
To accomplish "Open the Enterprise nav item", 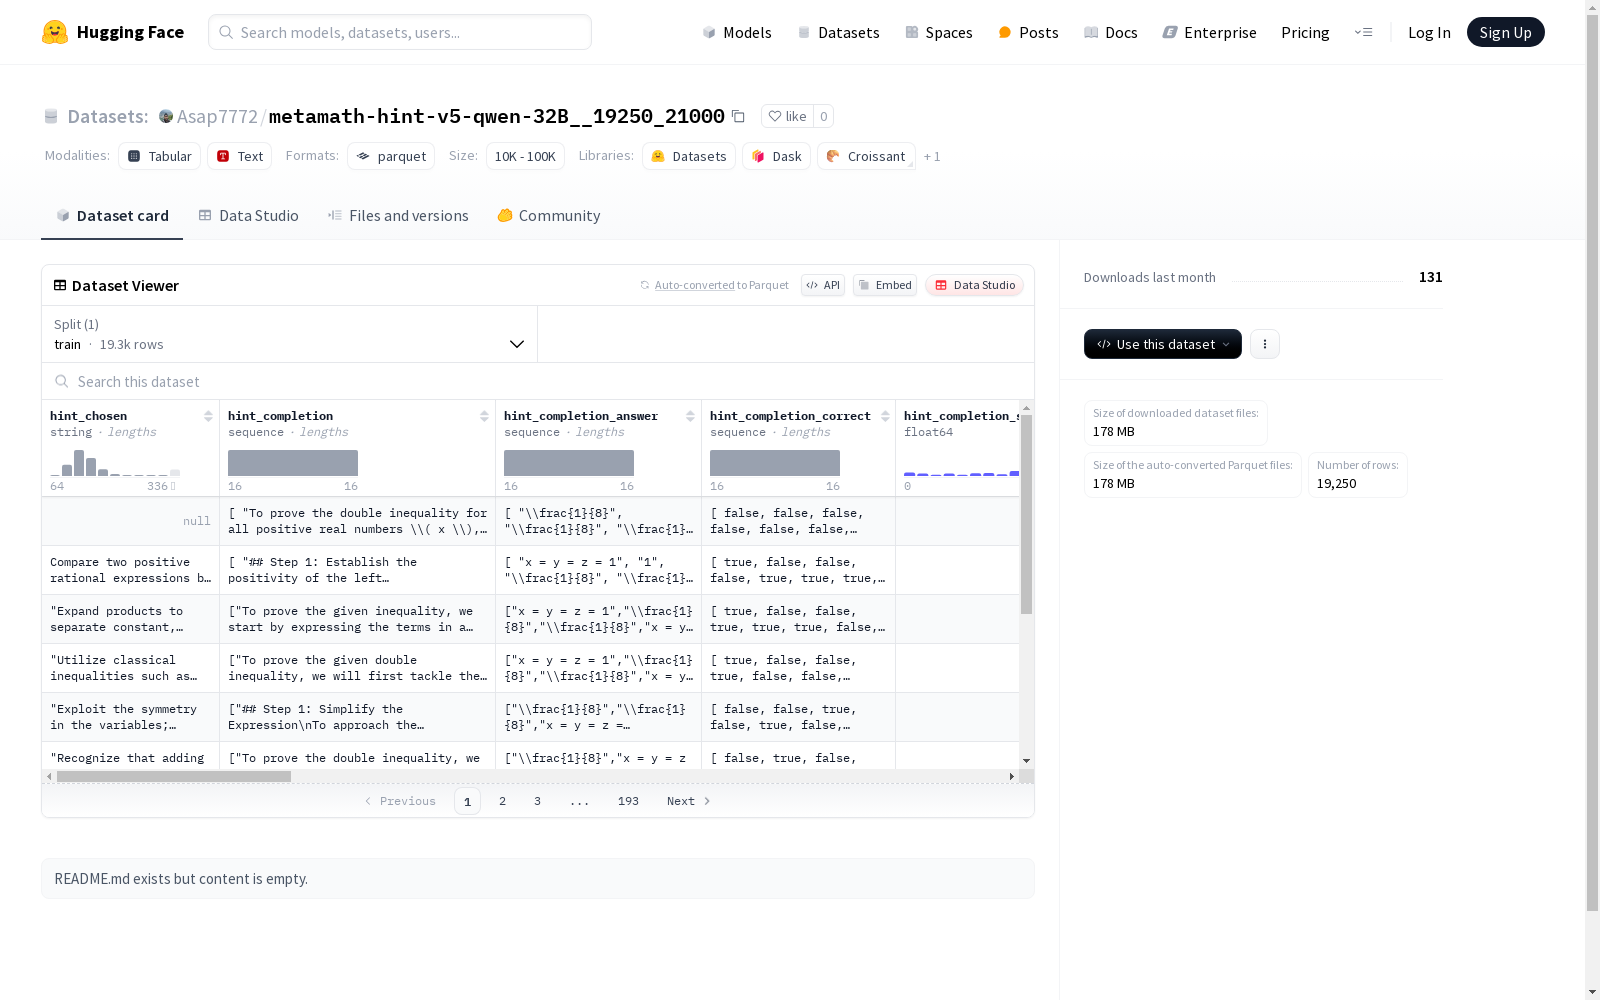I will (x=1210, y=32).
